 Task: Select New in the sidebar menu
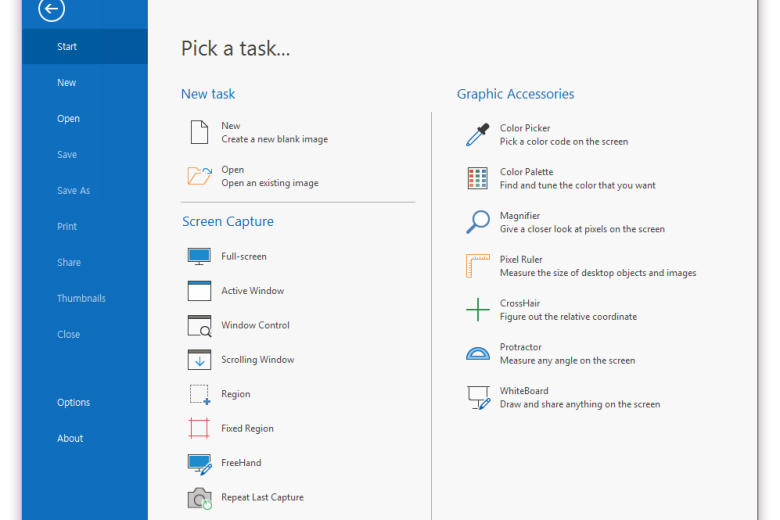pos(67,83)
